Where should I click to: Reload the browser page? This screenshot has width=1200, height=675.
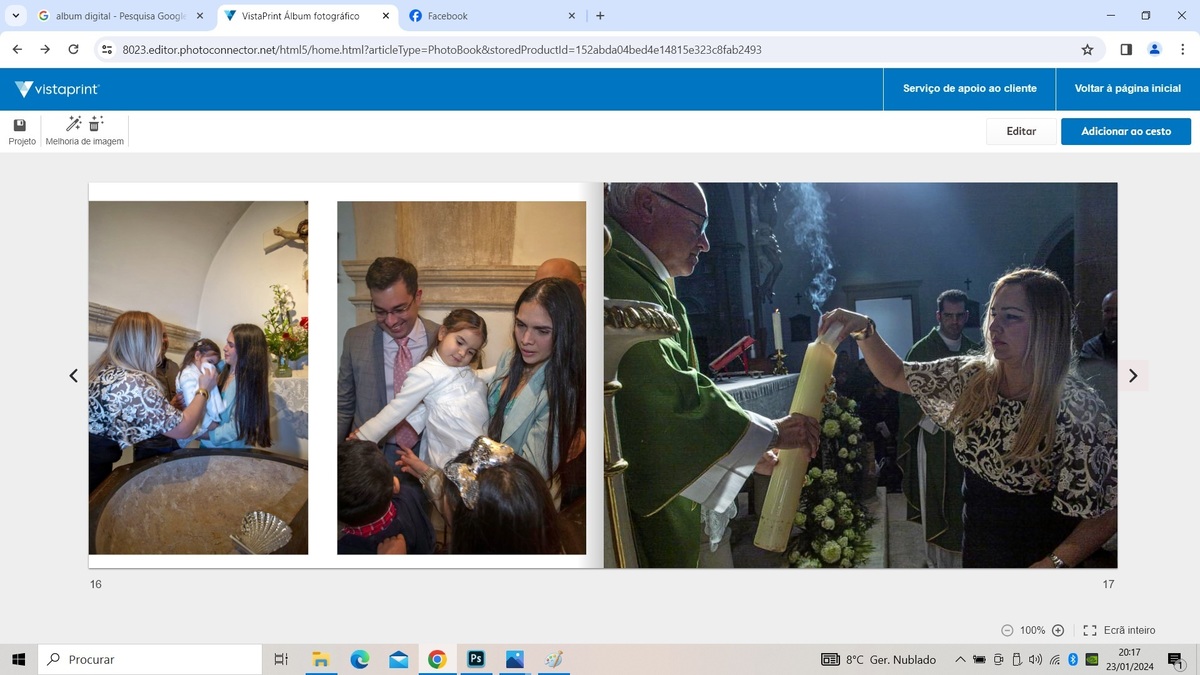pyautogui.click(x=73, y=49)
